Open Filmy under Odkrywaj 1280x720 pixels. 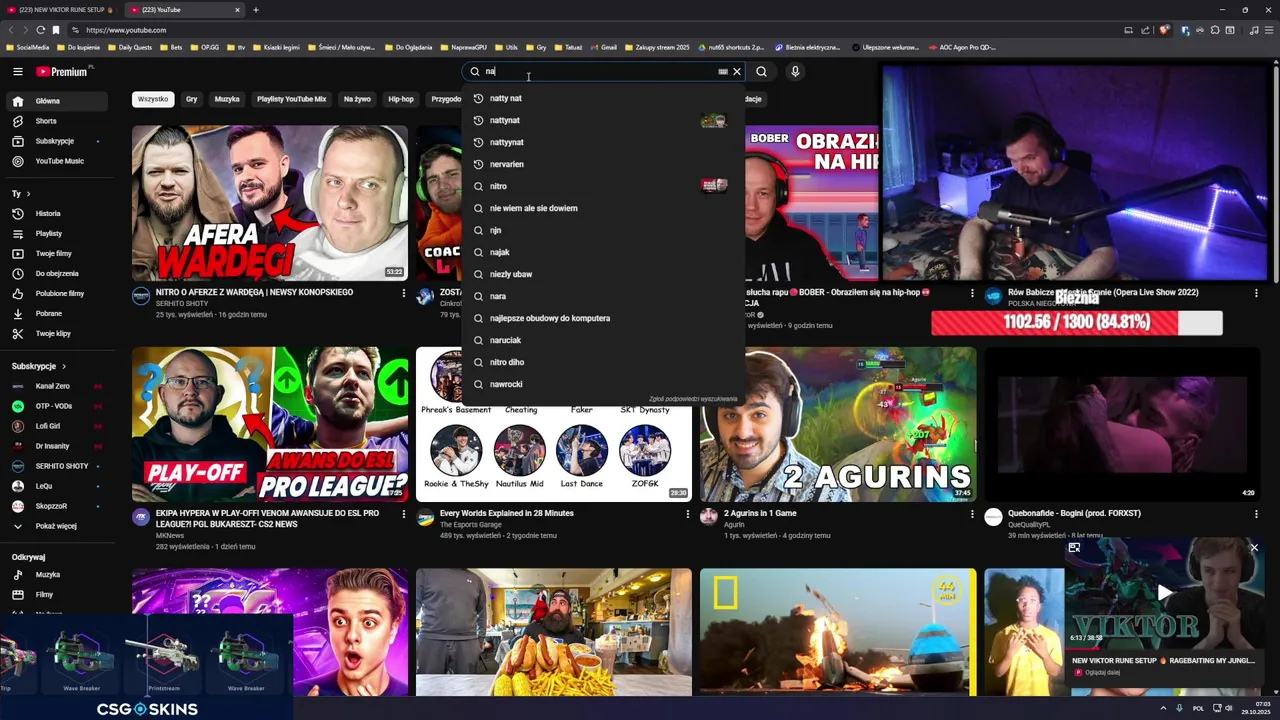pyautogui.click(x=58, y=595)
